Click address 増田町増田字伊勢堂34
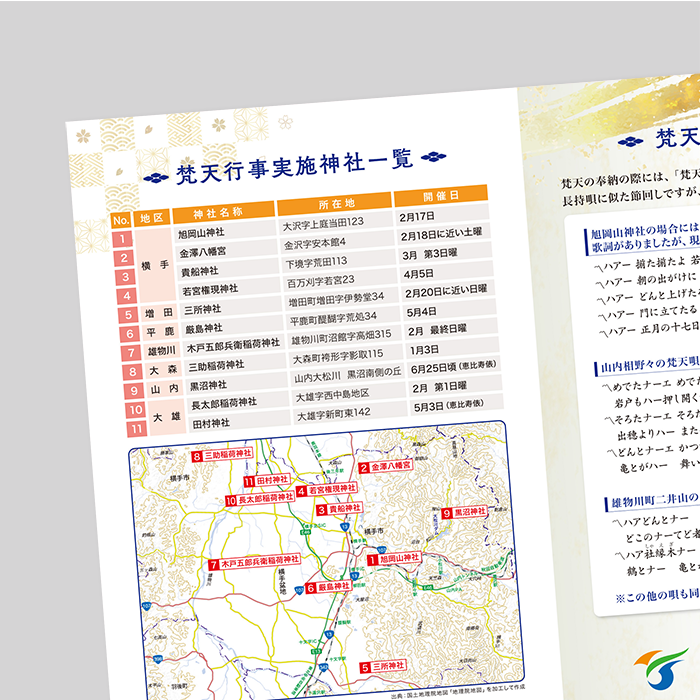The image size is (700, 700). tap(336, 299)
